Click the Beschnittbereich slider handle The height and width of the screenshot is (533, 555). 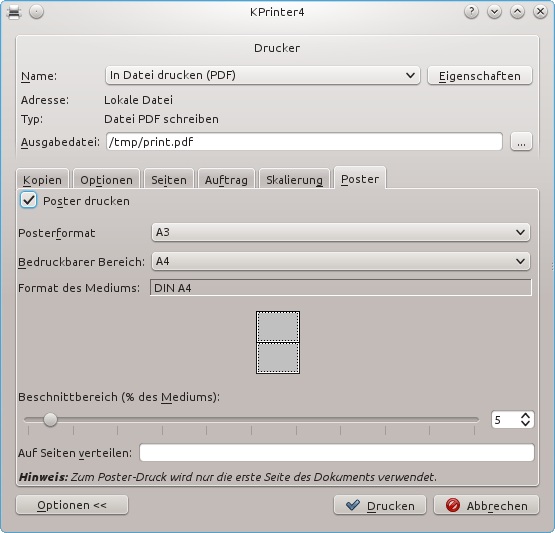(x=50, y=419)
